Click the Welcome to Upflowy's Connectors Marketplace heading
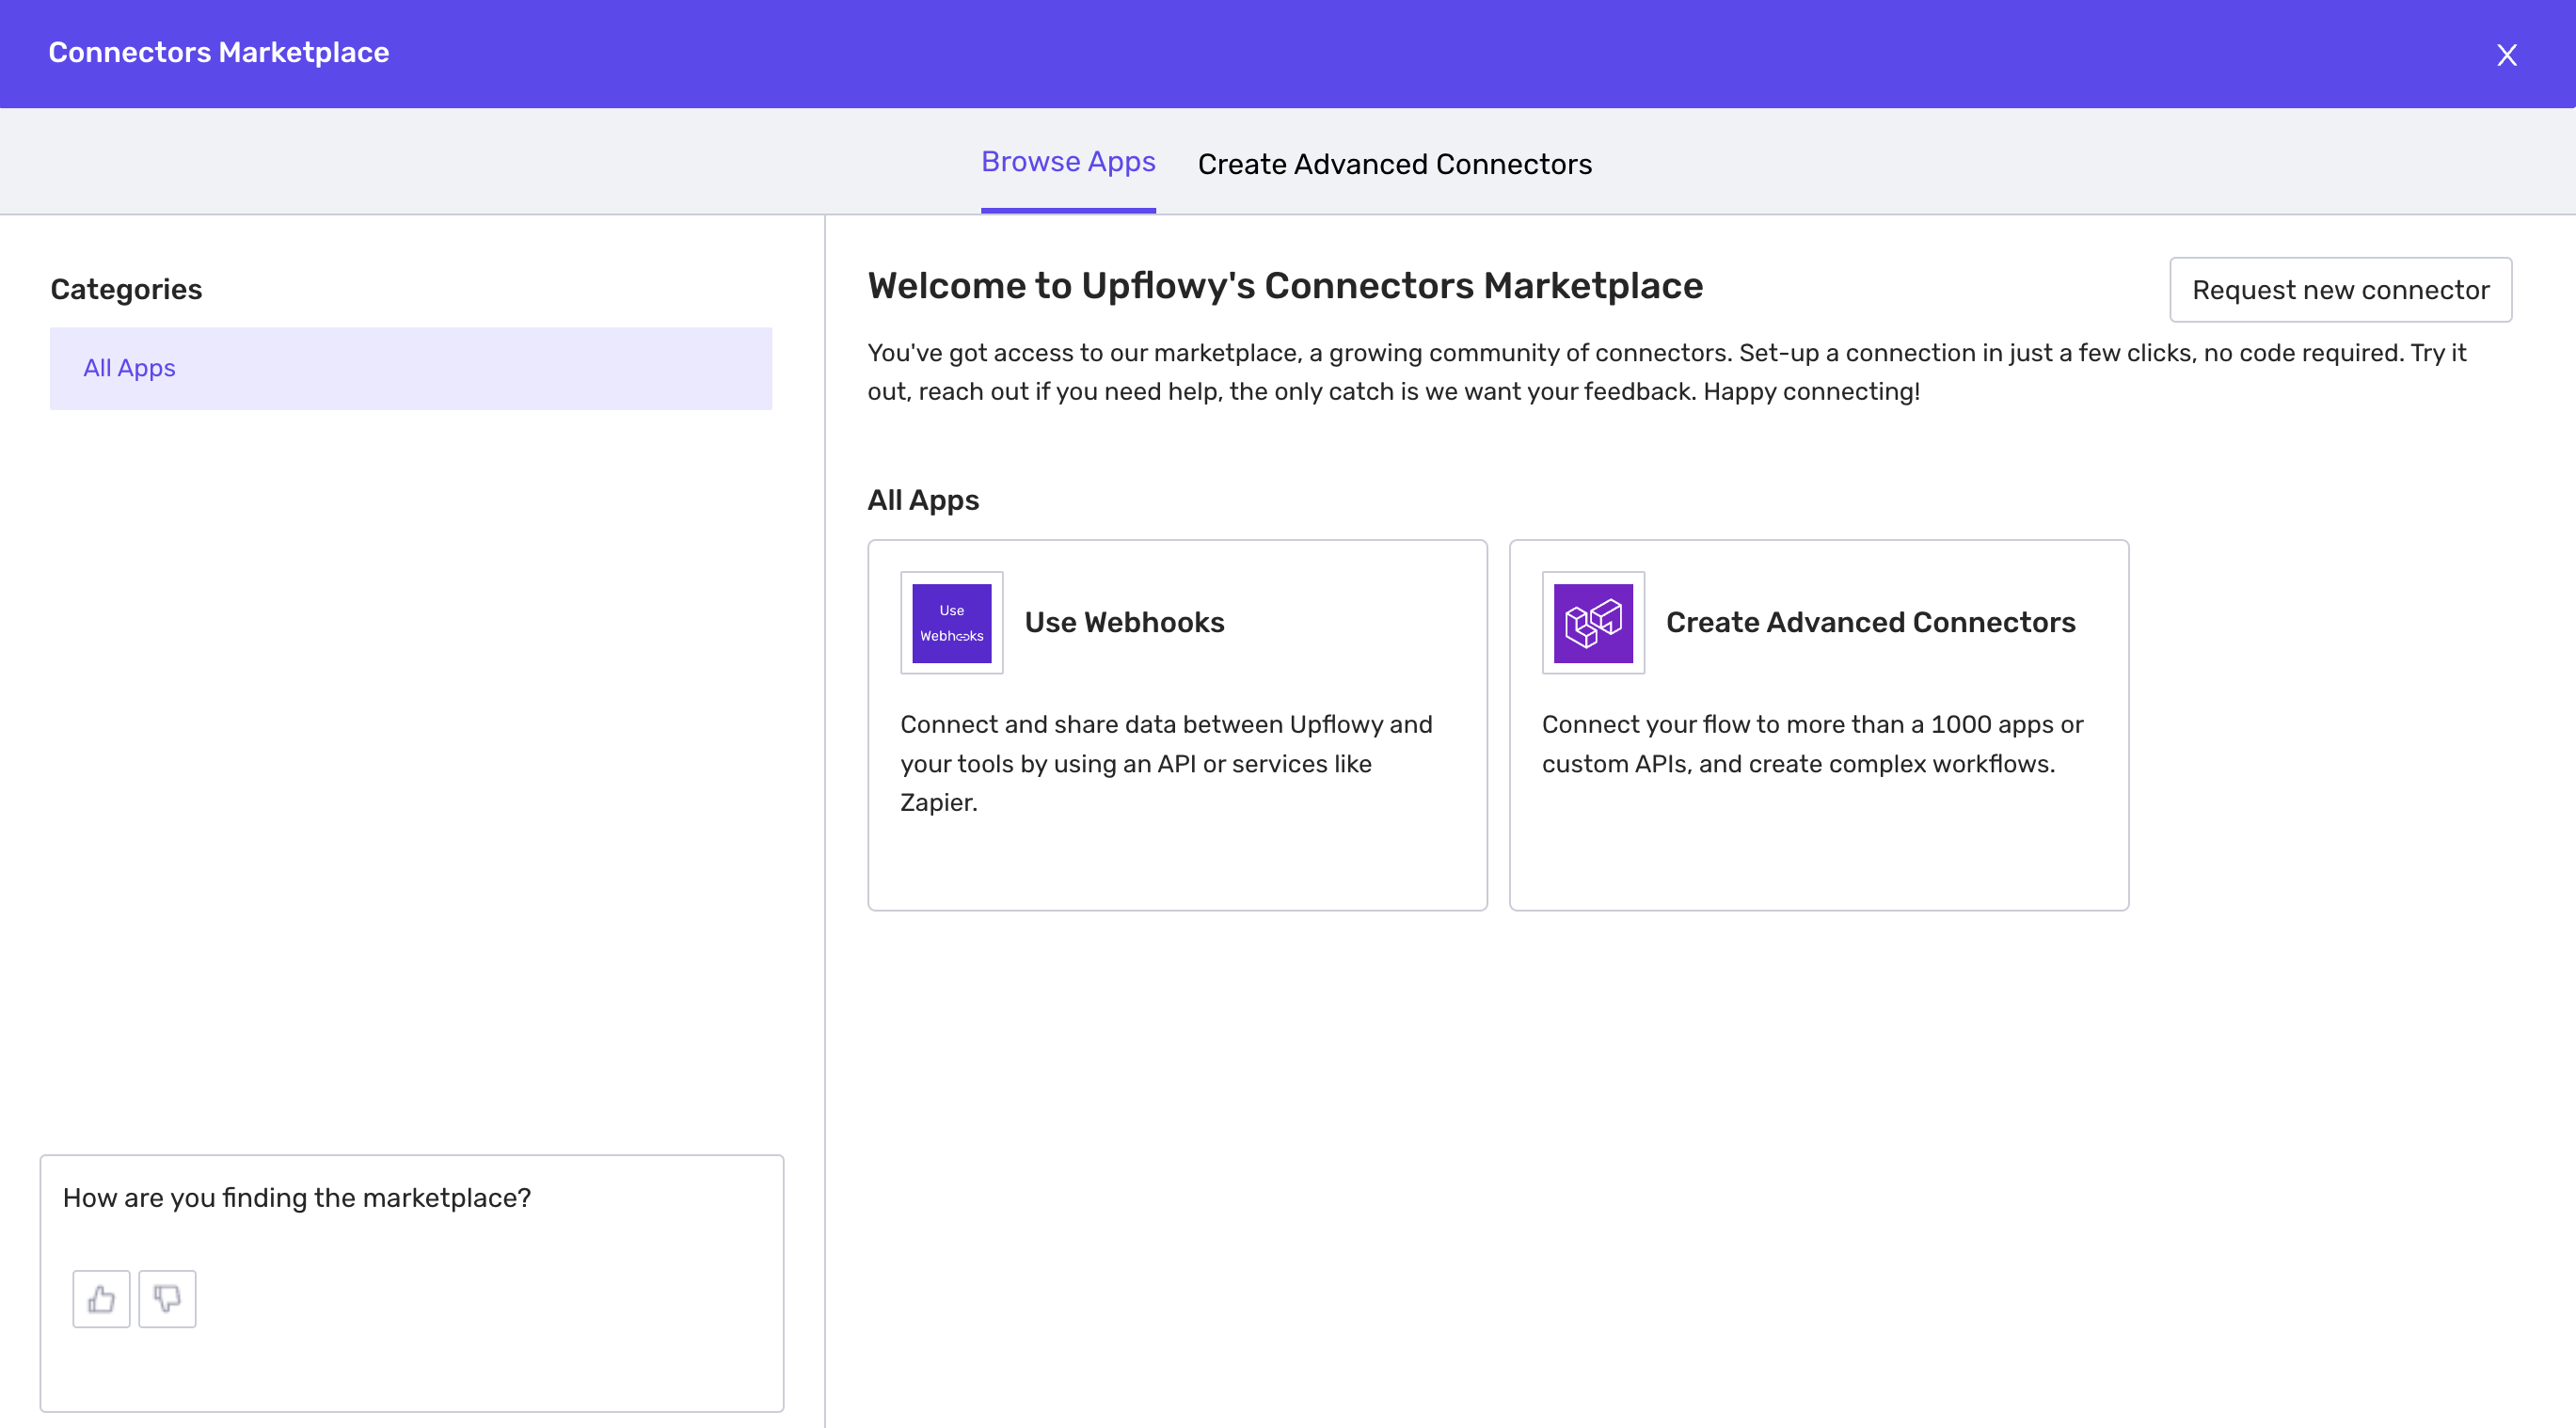This screenshot has width=2576, height=1428. click(1285, 286)
